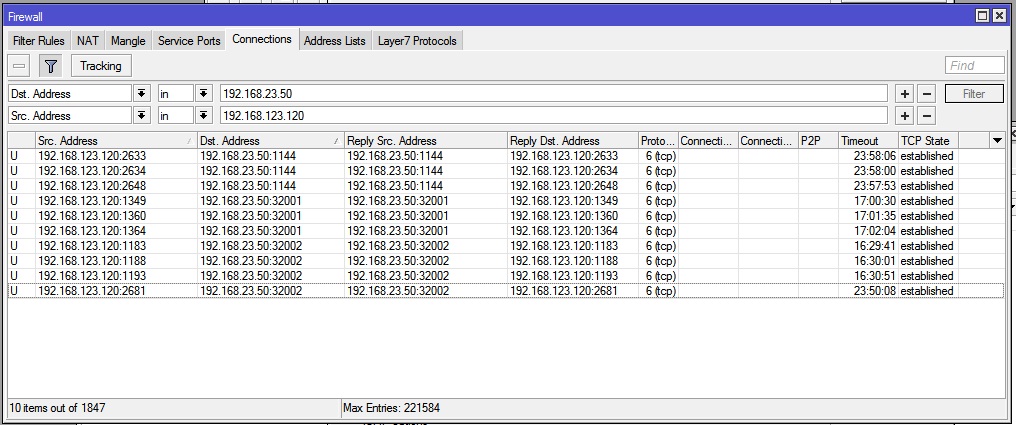Image resolution: width=1016 pixels, height=425 pixels.
Task: Select row with source 192.168.123.120:1360
Action: (x=506, y=216)
